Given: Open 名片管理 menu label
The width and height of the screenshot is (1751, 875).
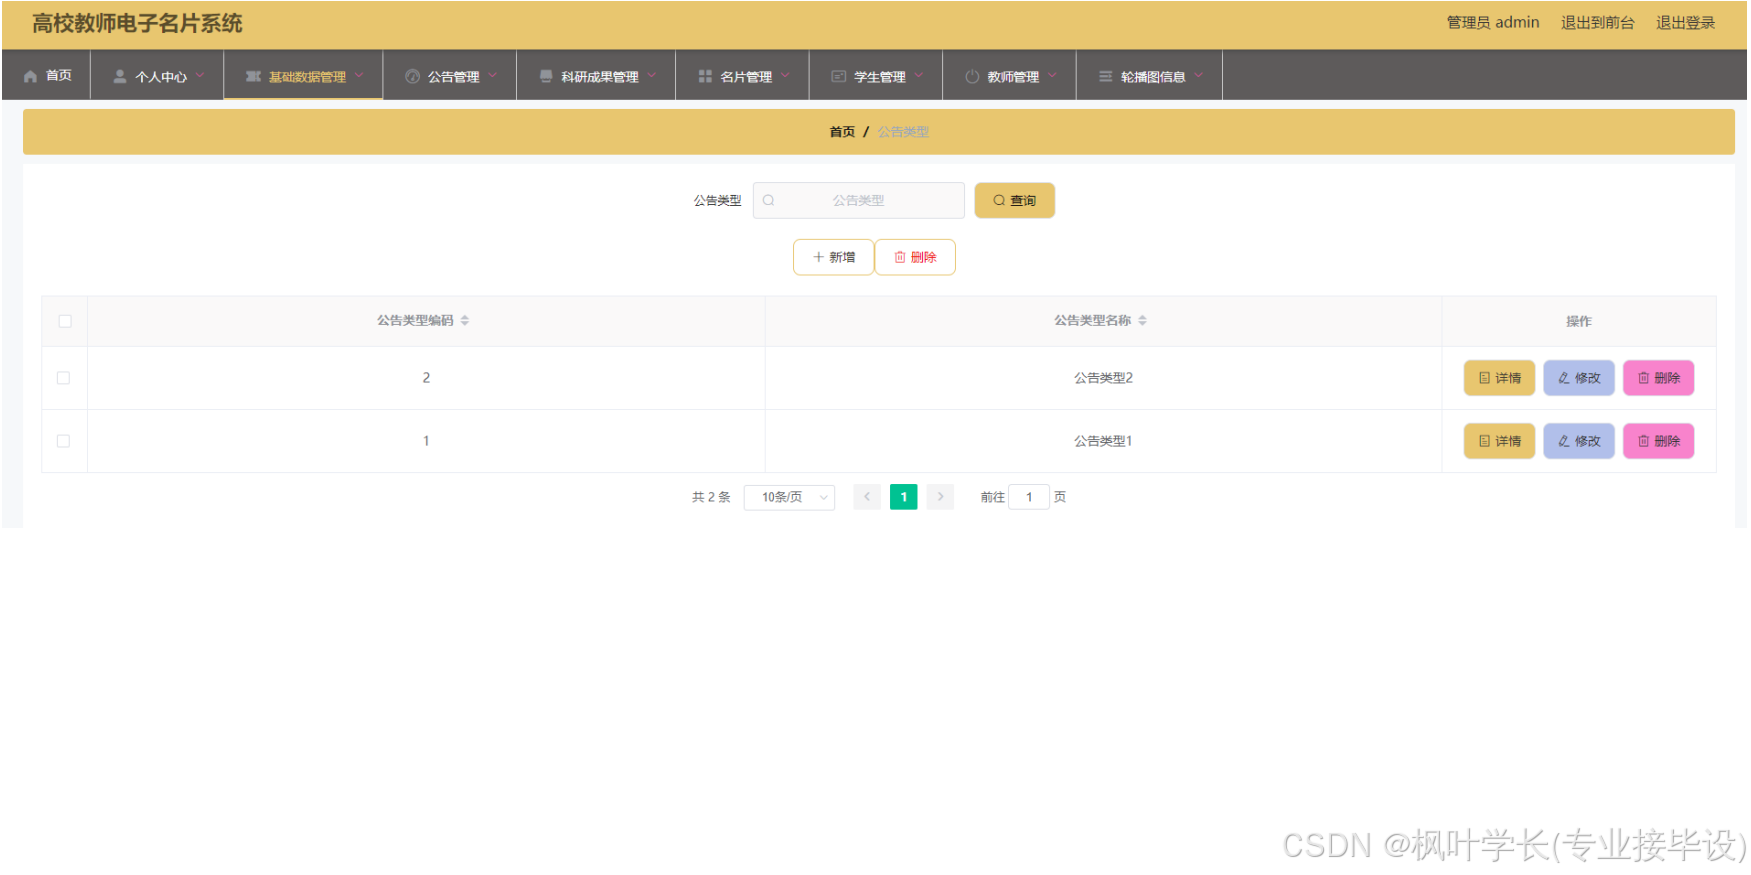Looking at the screenshot, I should 747,76.
